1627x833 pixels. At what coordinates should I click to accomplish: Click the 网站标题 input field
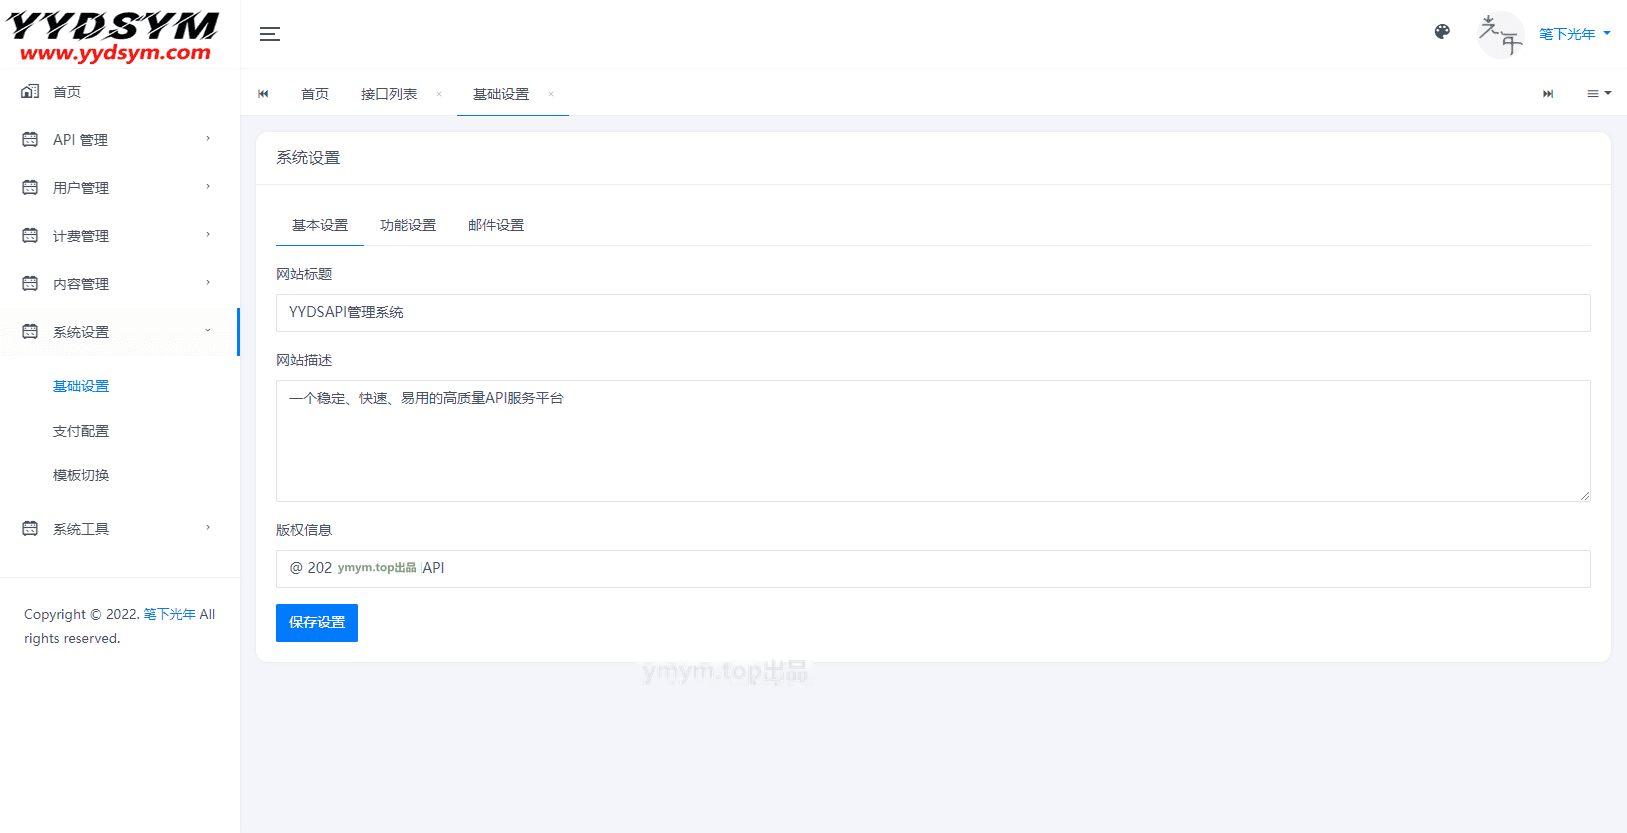(x=933, y=313)
